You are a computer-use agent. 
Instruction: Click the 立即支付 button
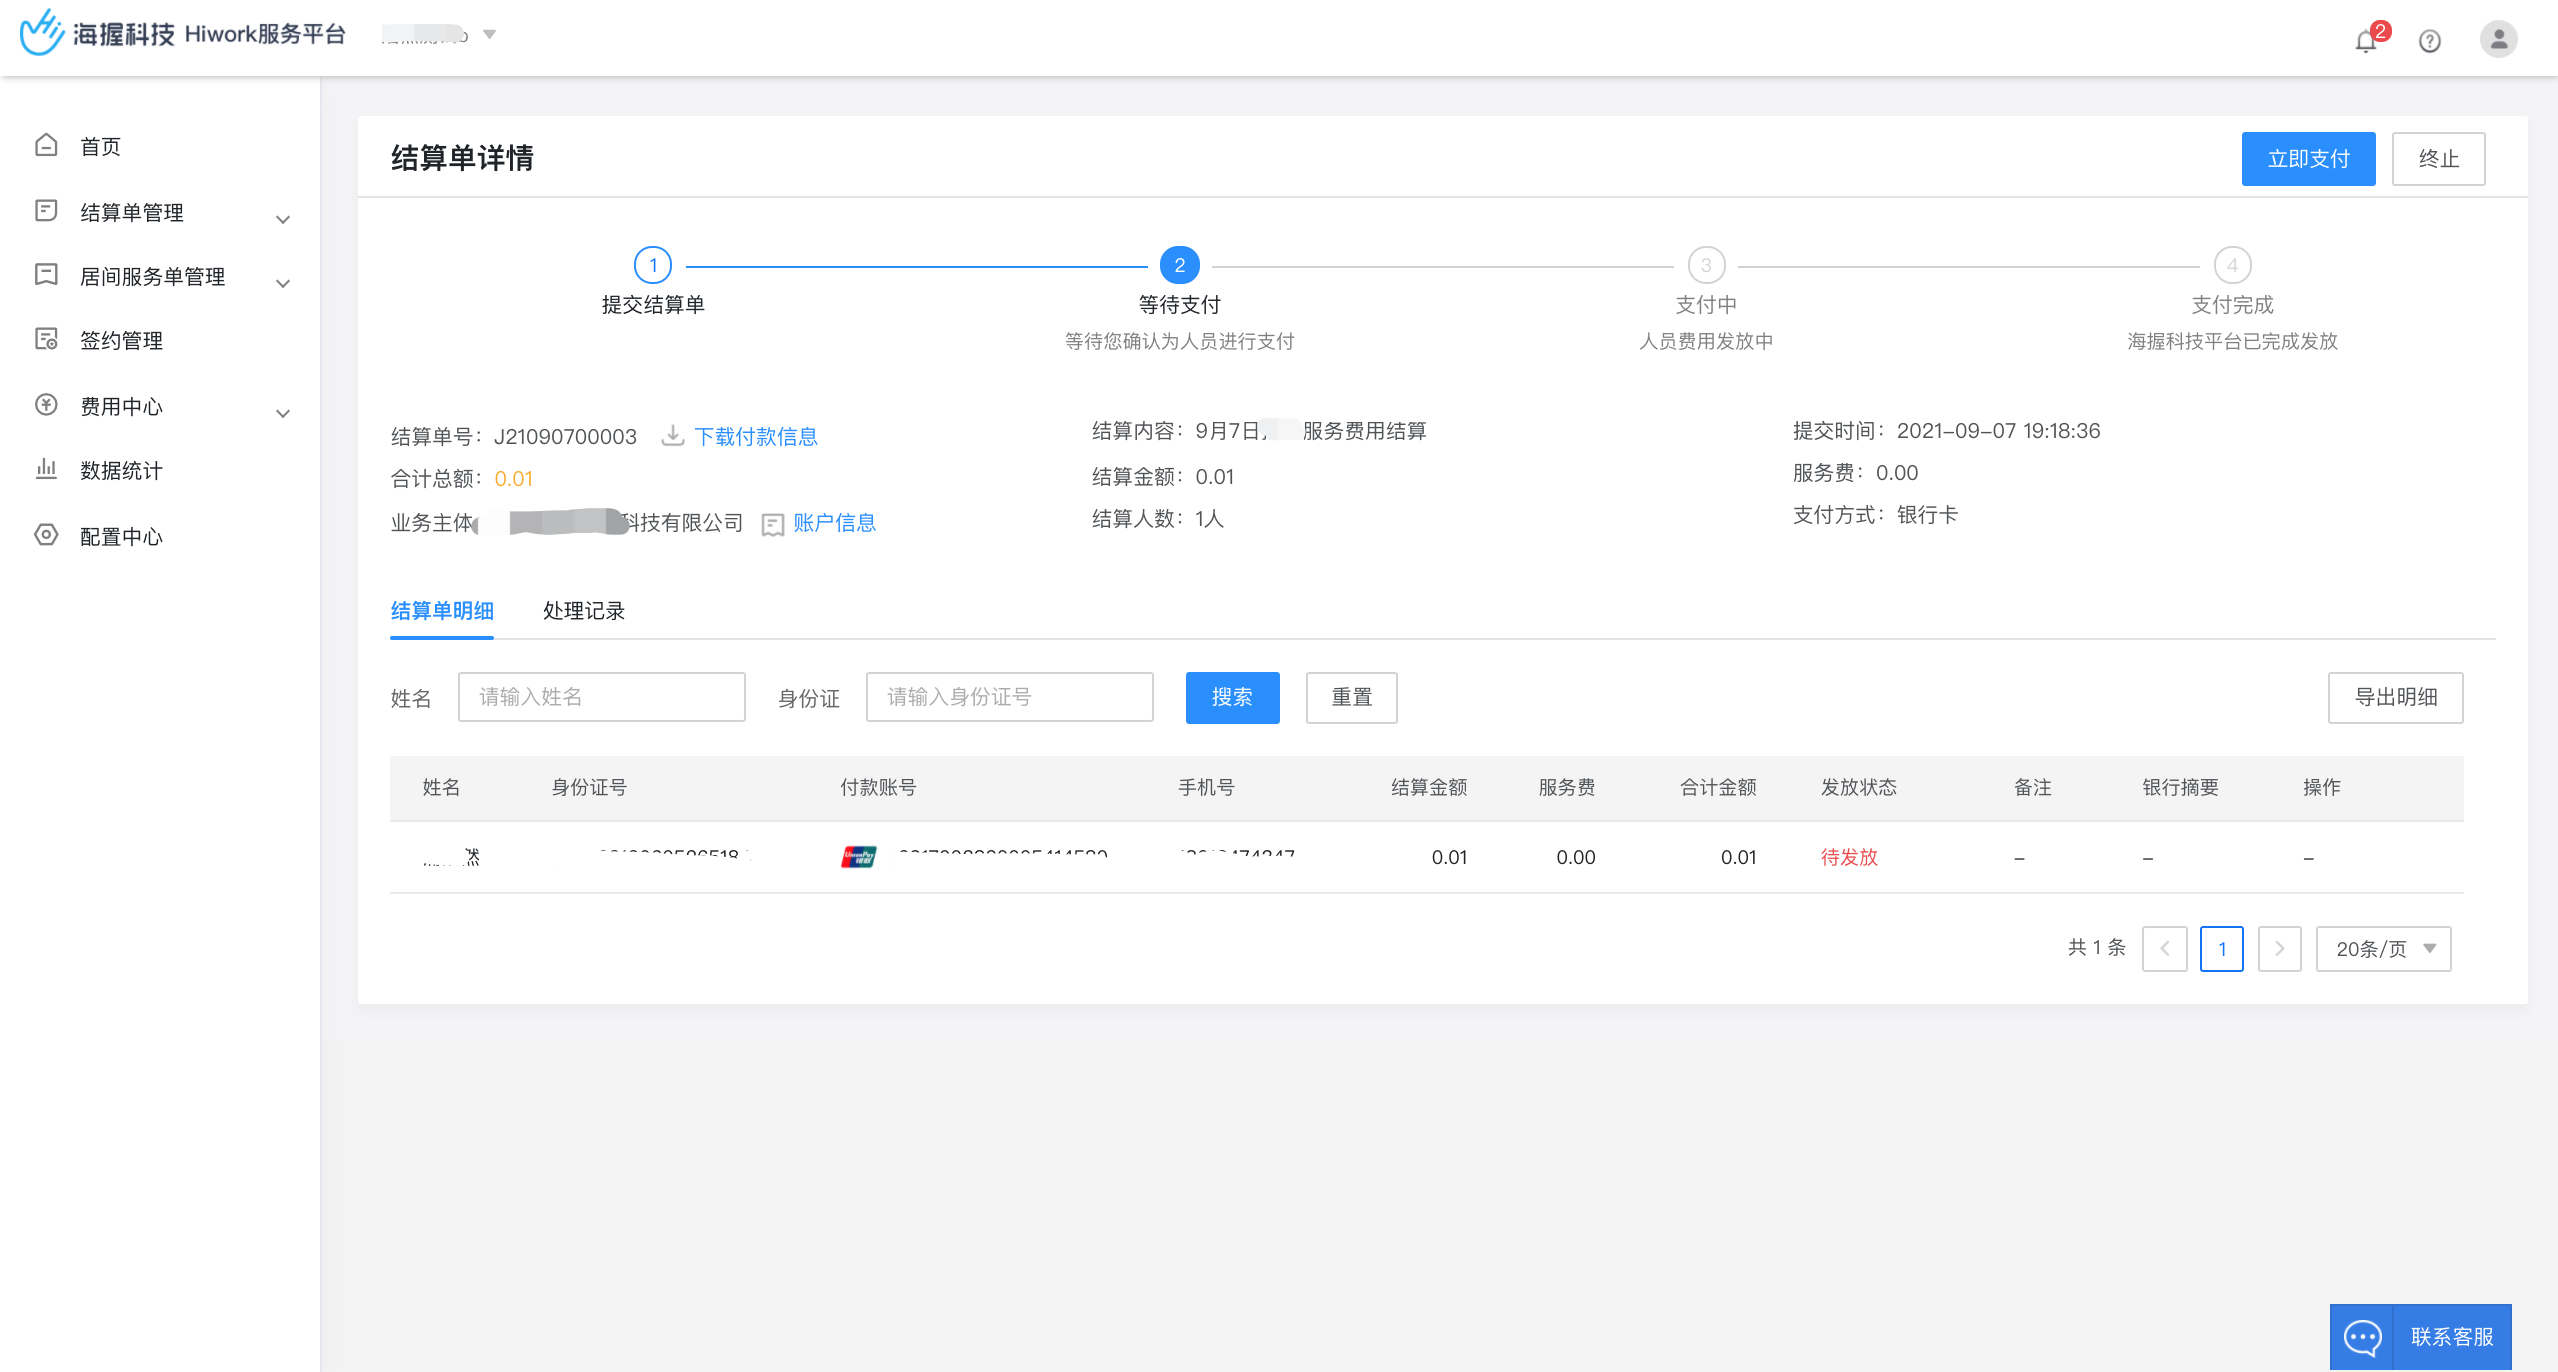[2308, 159]
